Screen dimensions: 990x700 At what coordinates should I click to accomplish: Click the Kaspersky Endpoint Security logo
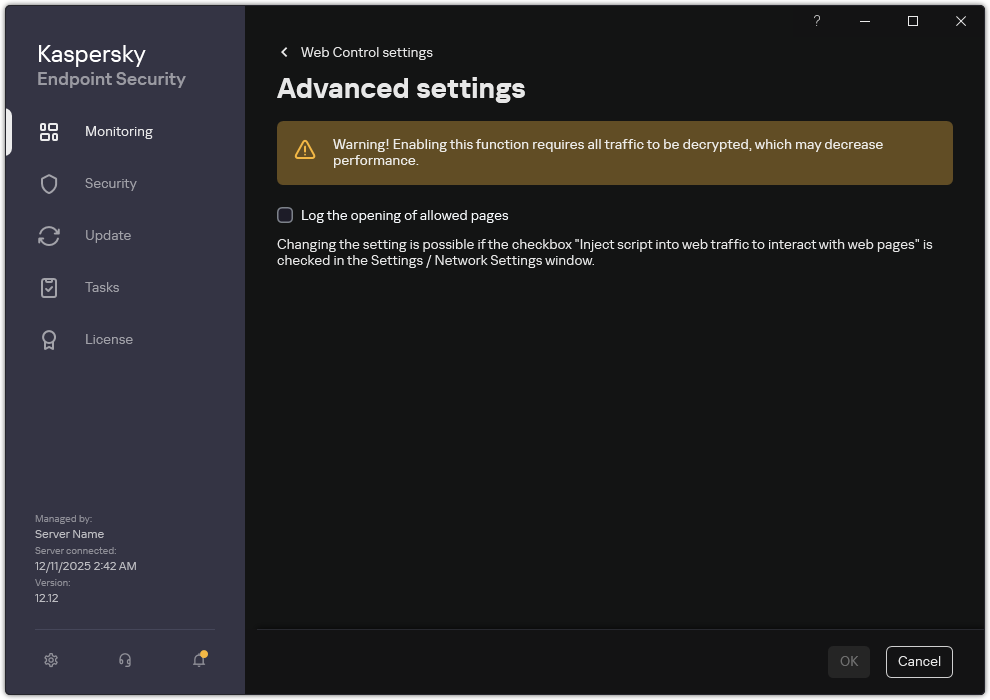[x=110, y=64]
